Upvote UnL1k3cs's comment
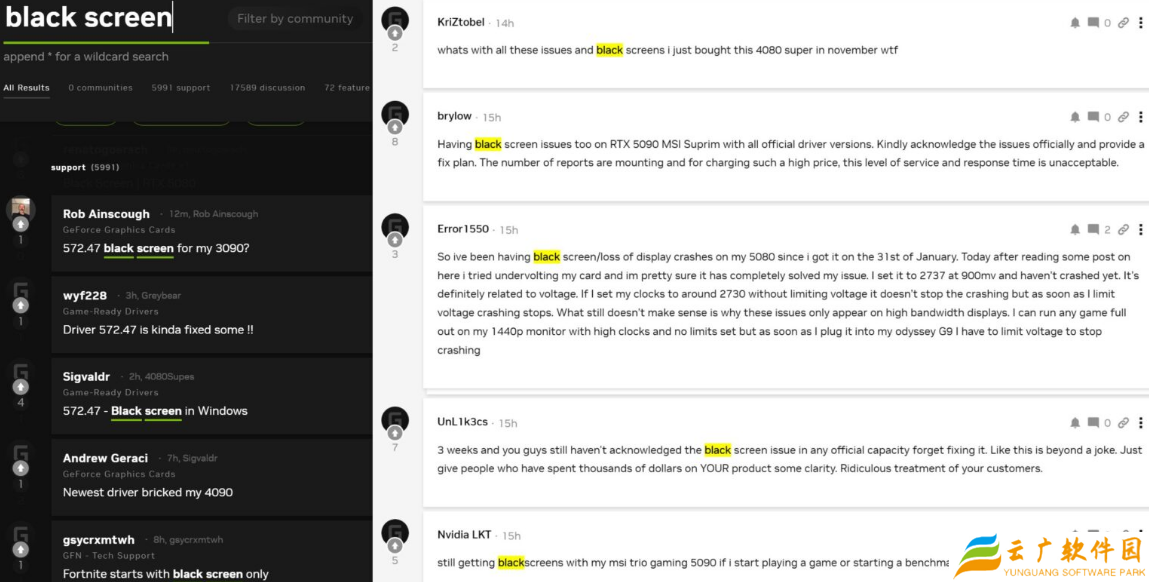Image resolution: width=1149 pixels, height=582 pixels. [395, 433]
